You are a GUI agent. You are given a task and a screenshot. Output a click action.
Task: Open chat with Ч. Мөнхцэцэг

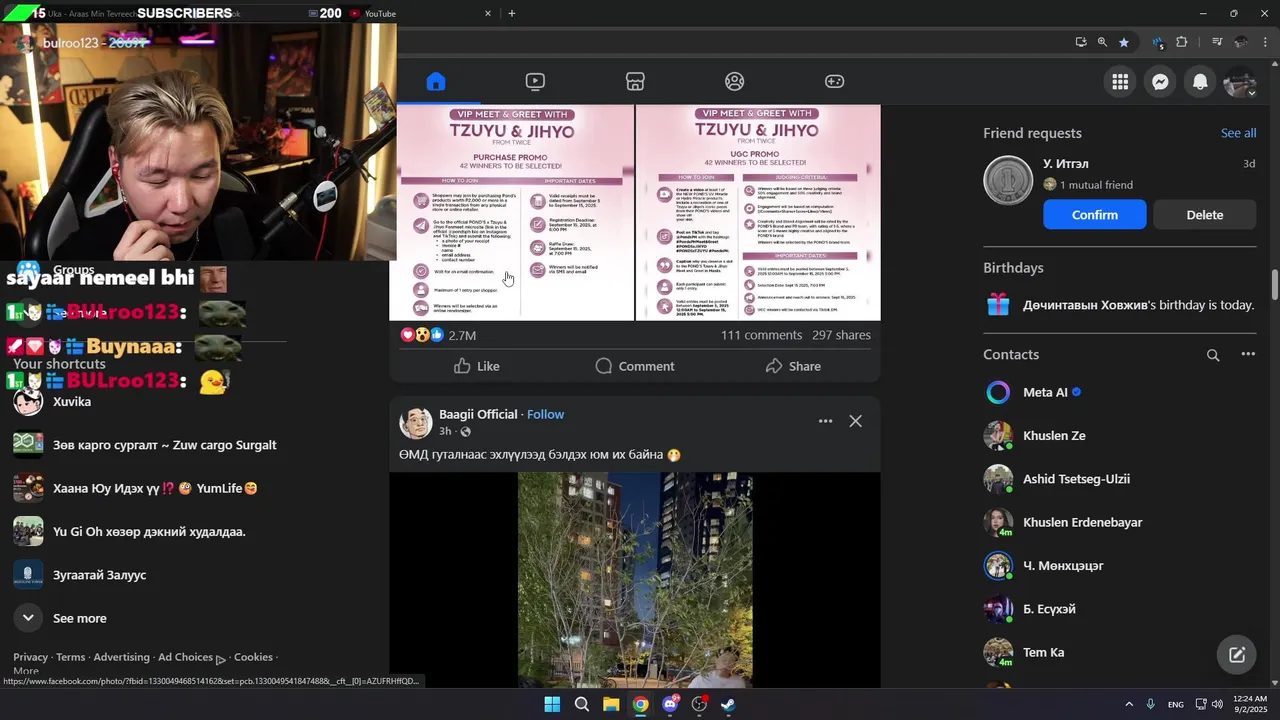click(1120, 566)
